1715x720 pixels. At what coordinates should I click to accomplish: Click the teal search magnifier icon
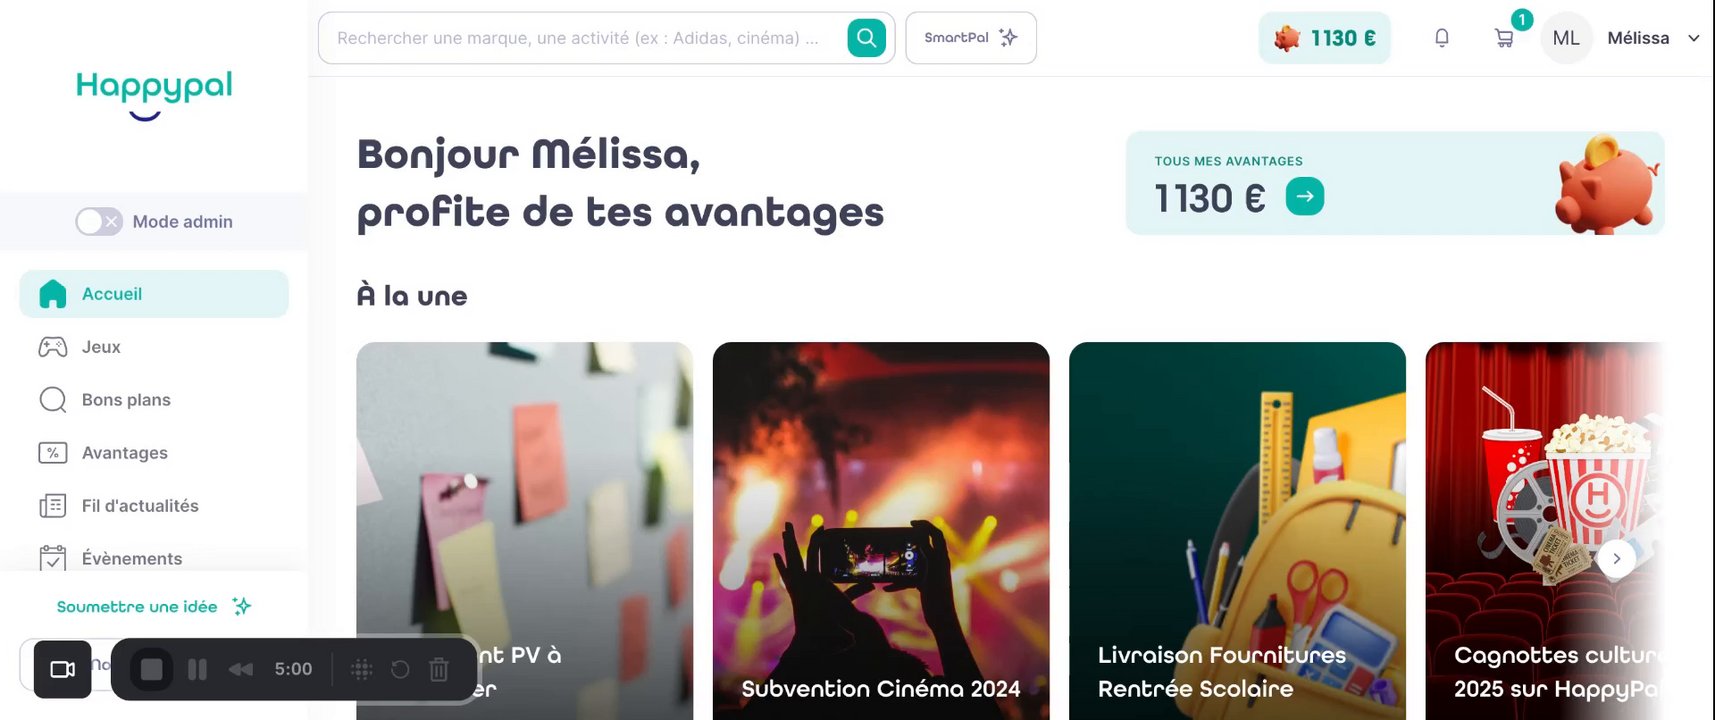(866, 38)
